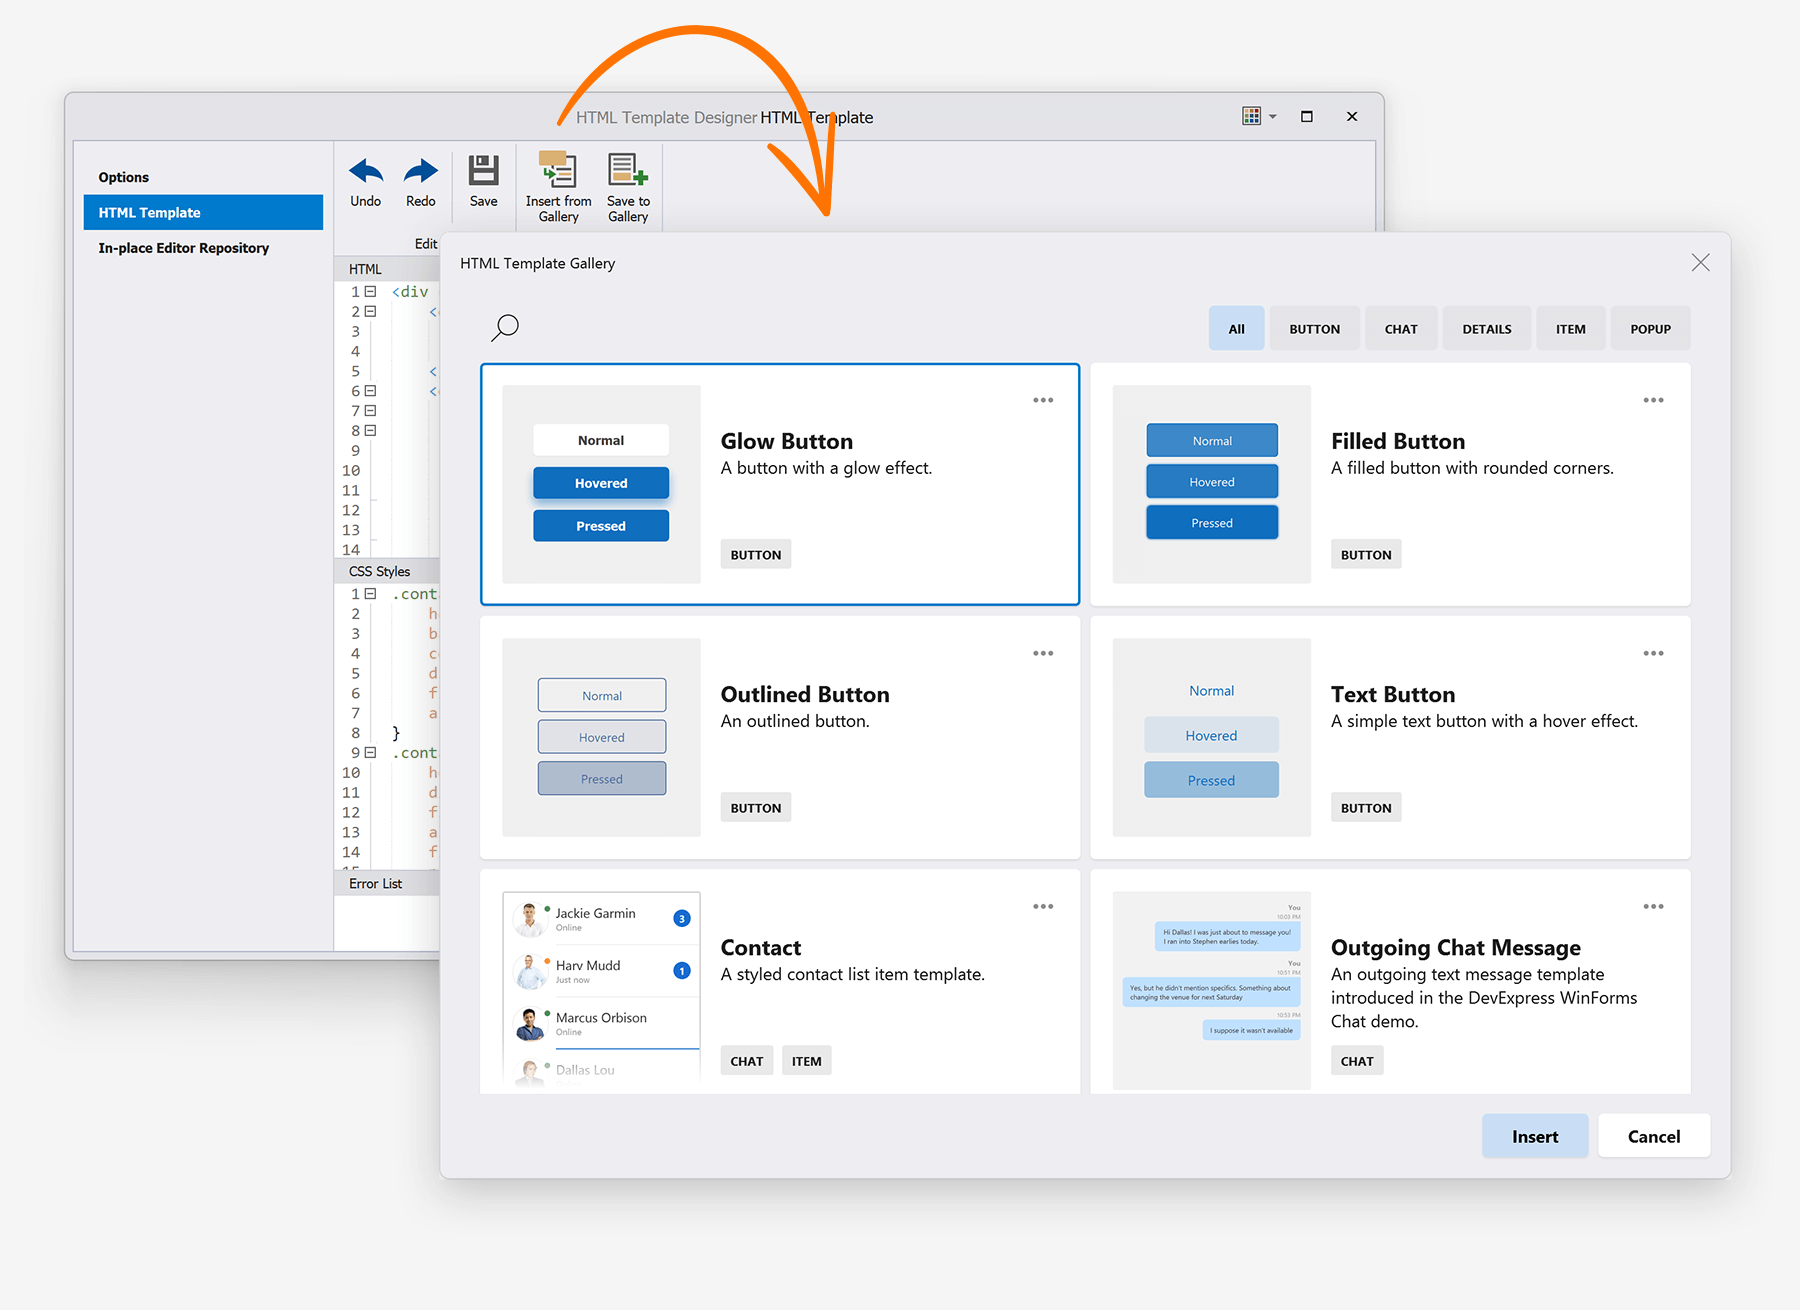Open search with the magnifier icon

pos(505,326)
